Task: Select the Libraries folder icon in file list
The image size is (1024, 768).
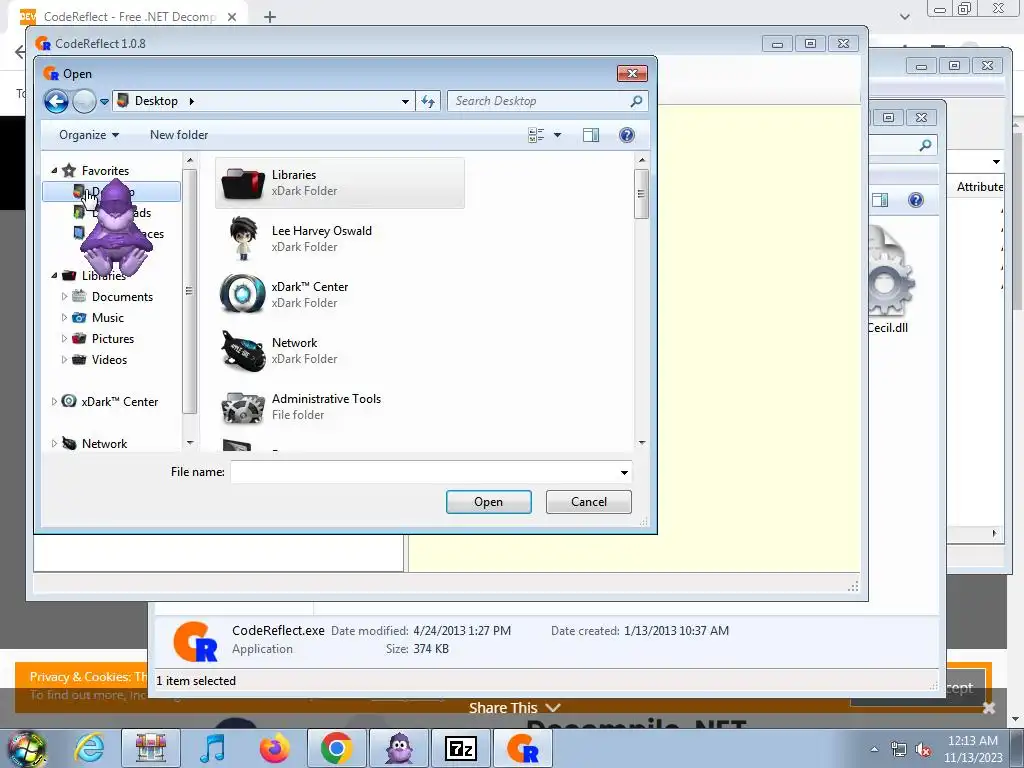Action: (243, 184)
